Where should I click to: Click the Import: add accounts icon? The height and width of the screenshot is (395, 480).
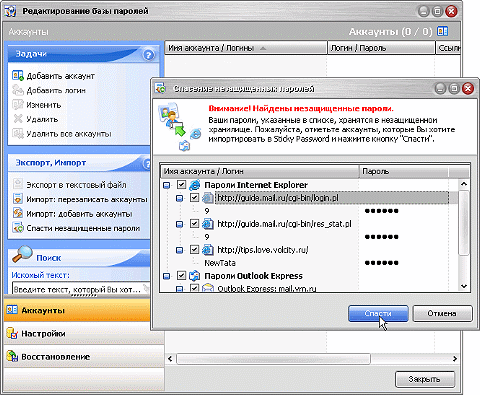tap(18, 213)
